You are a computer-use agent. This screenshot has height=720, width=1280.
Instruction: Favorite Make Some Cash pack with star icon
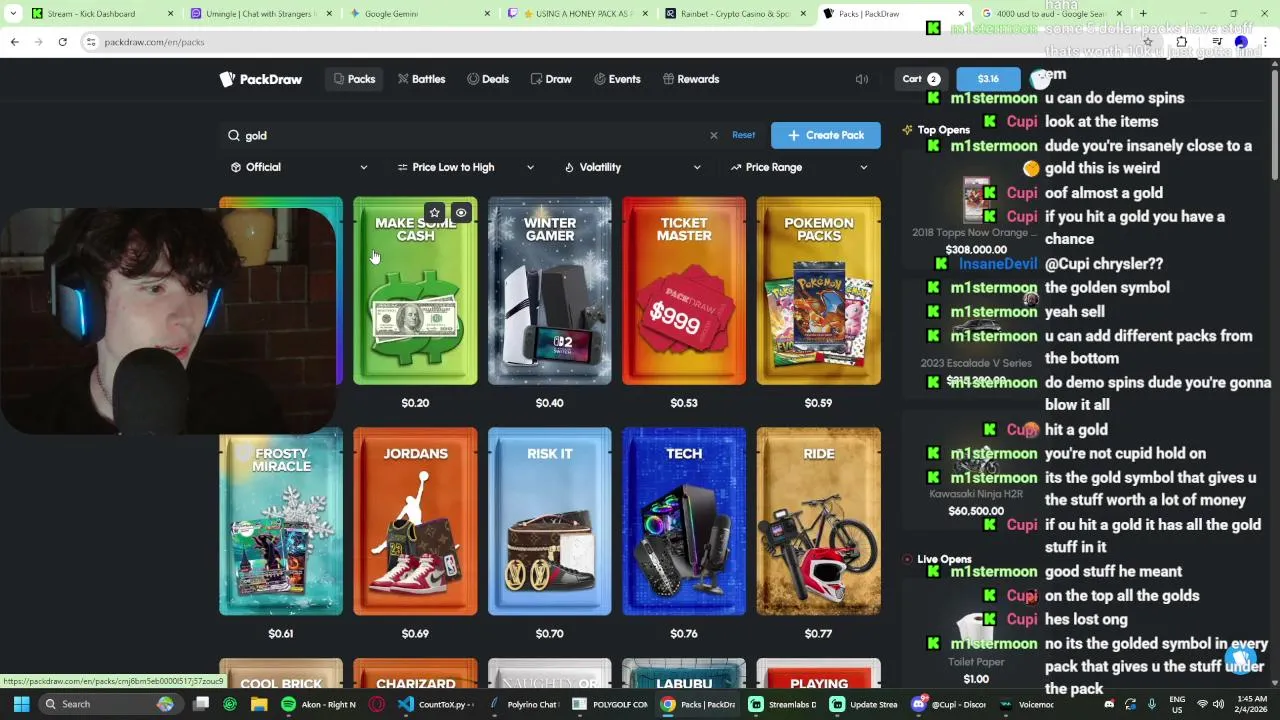(434, 213)
